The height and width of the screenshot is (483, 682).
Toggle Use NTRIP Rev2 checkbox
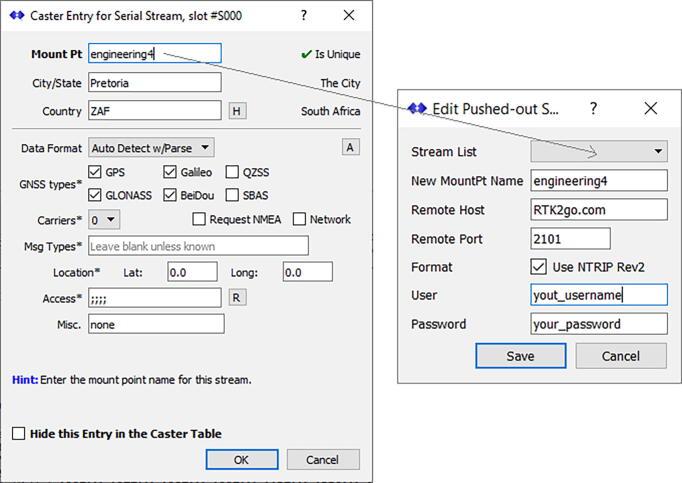click(x=539, y=267)
